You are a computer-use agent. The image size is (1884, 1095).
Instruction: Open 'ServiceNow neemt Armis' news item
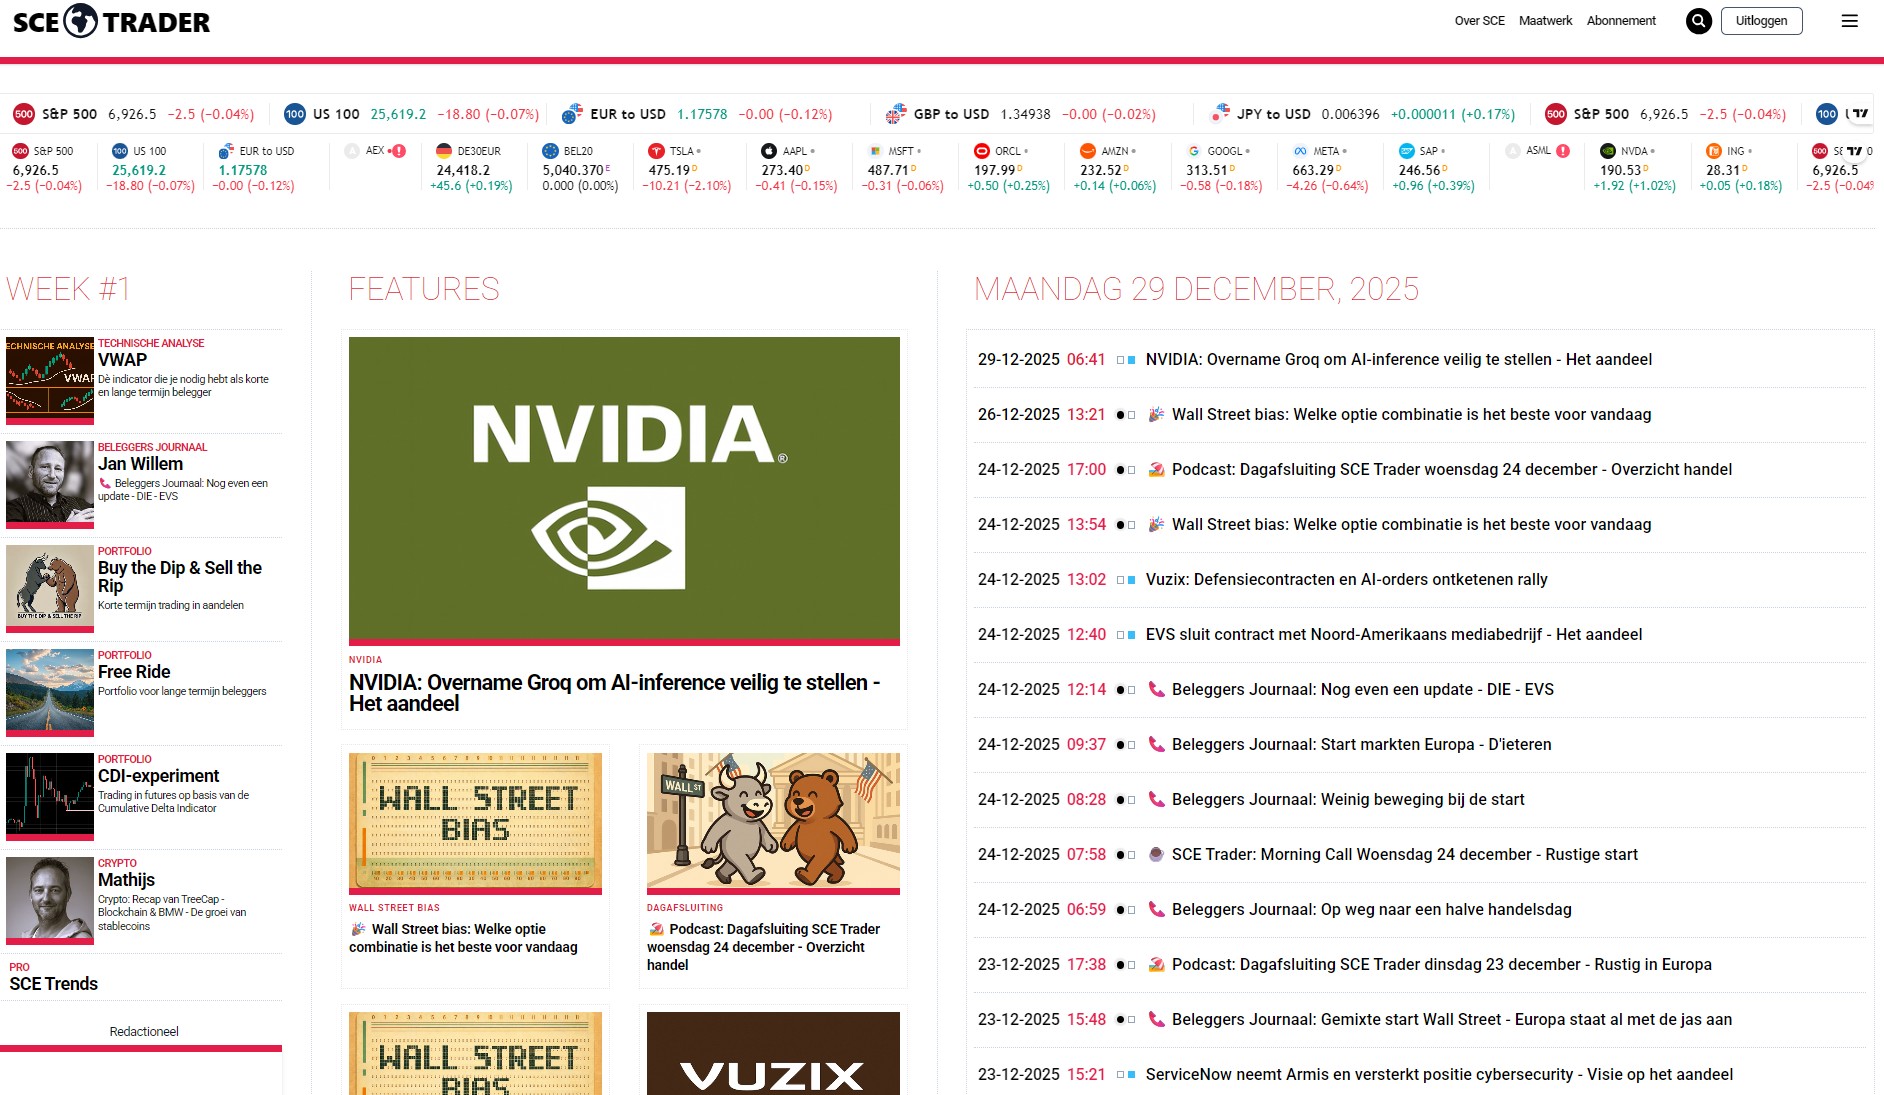click(x=1439, y=1074)
